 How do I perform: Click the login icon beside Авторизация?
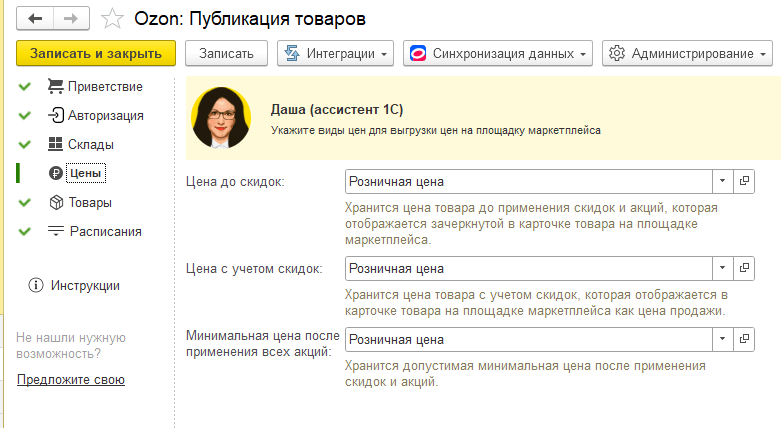point(56,115)
